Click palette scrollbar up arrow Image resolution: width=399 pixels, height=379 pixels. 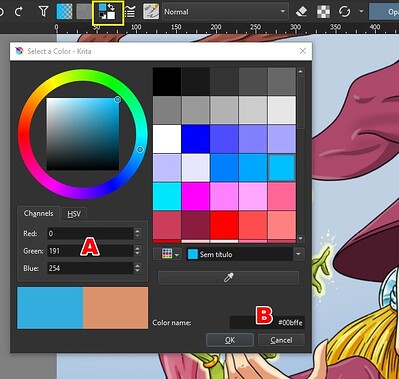[x=301, y=71]
